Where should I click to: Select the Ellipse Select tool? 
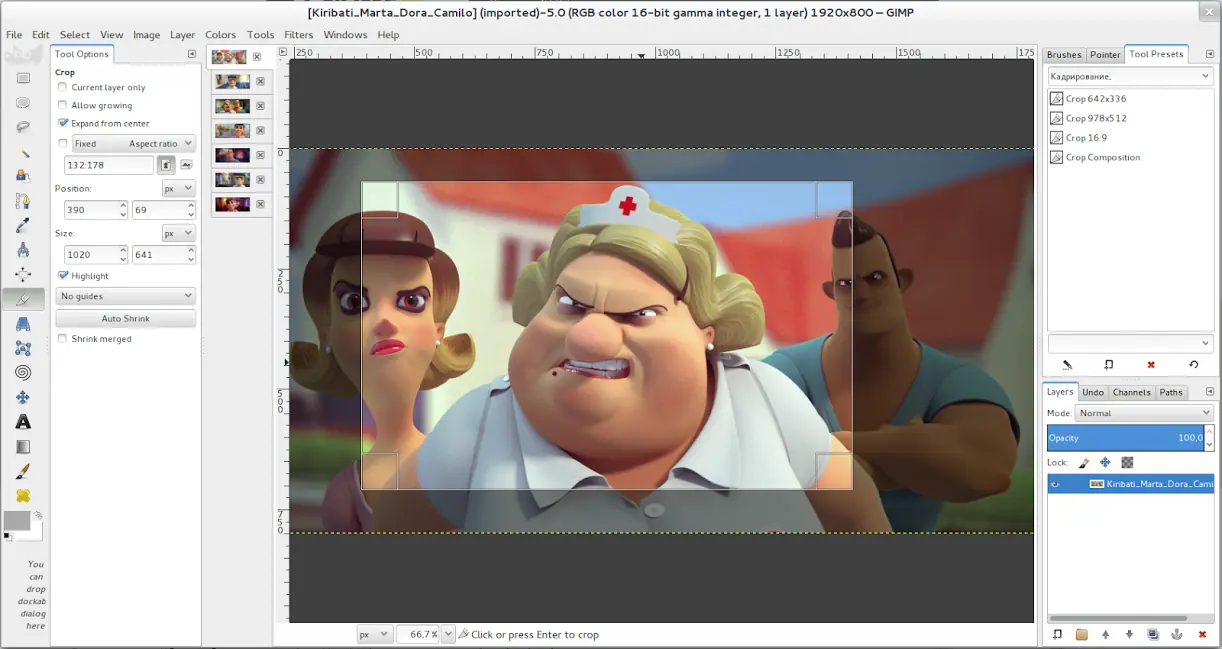coord(23,103)
